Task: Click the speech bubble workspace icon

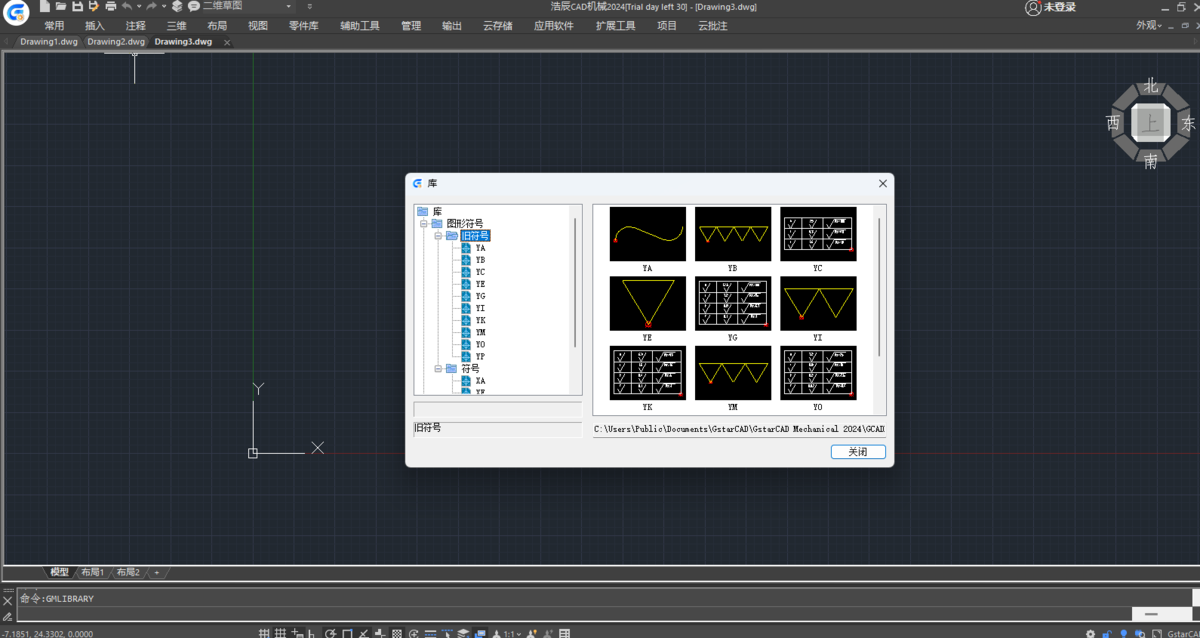Action: tap(194, 6)
